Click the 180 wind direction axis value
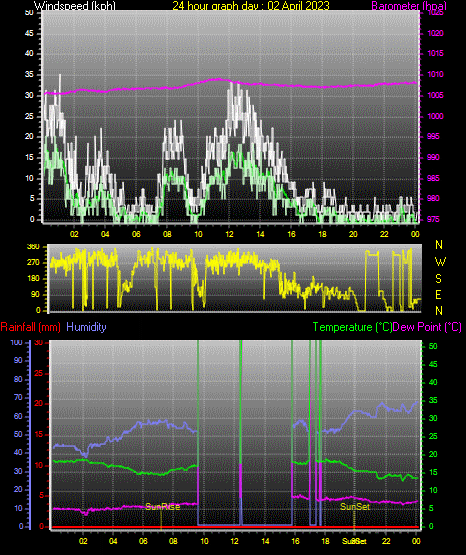Image resolution: width=466 pixels, height=555 pixels. click(x=33, y=279)
